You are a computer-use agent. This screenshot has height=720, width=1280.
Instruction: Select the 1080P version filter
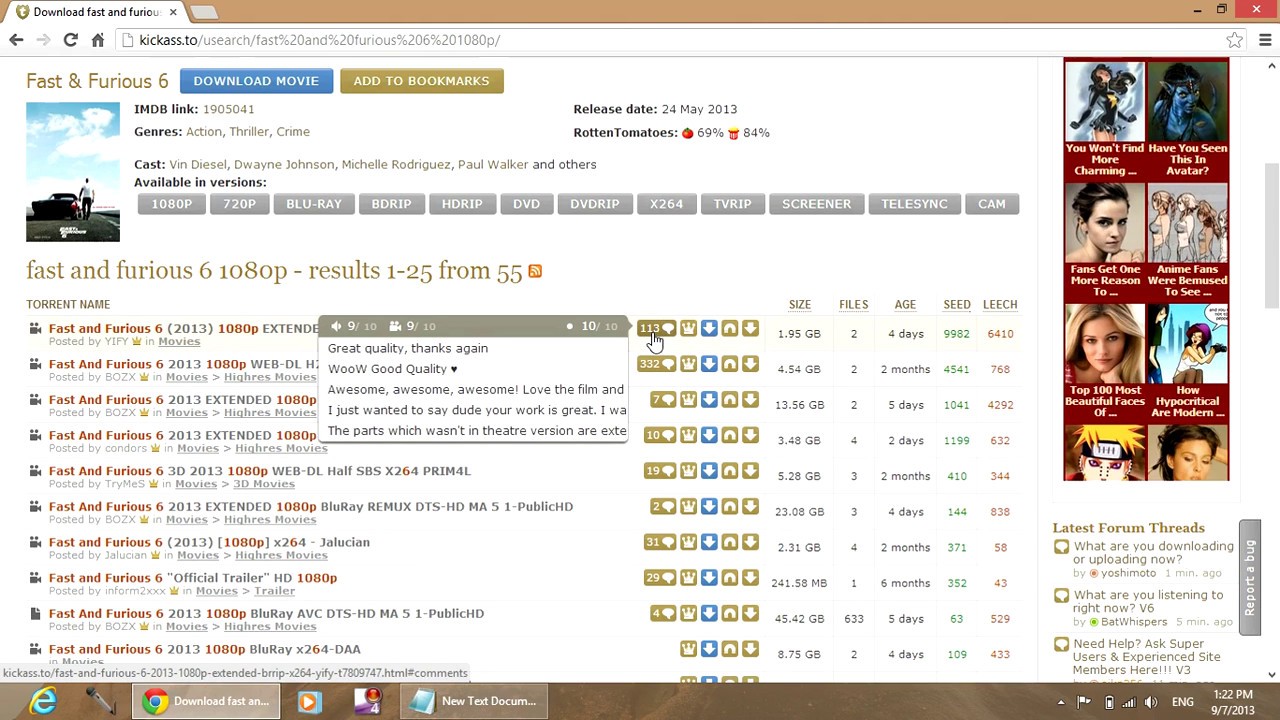point(171,204)
